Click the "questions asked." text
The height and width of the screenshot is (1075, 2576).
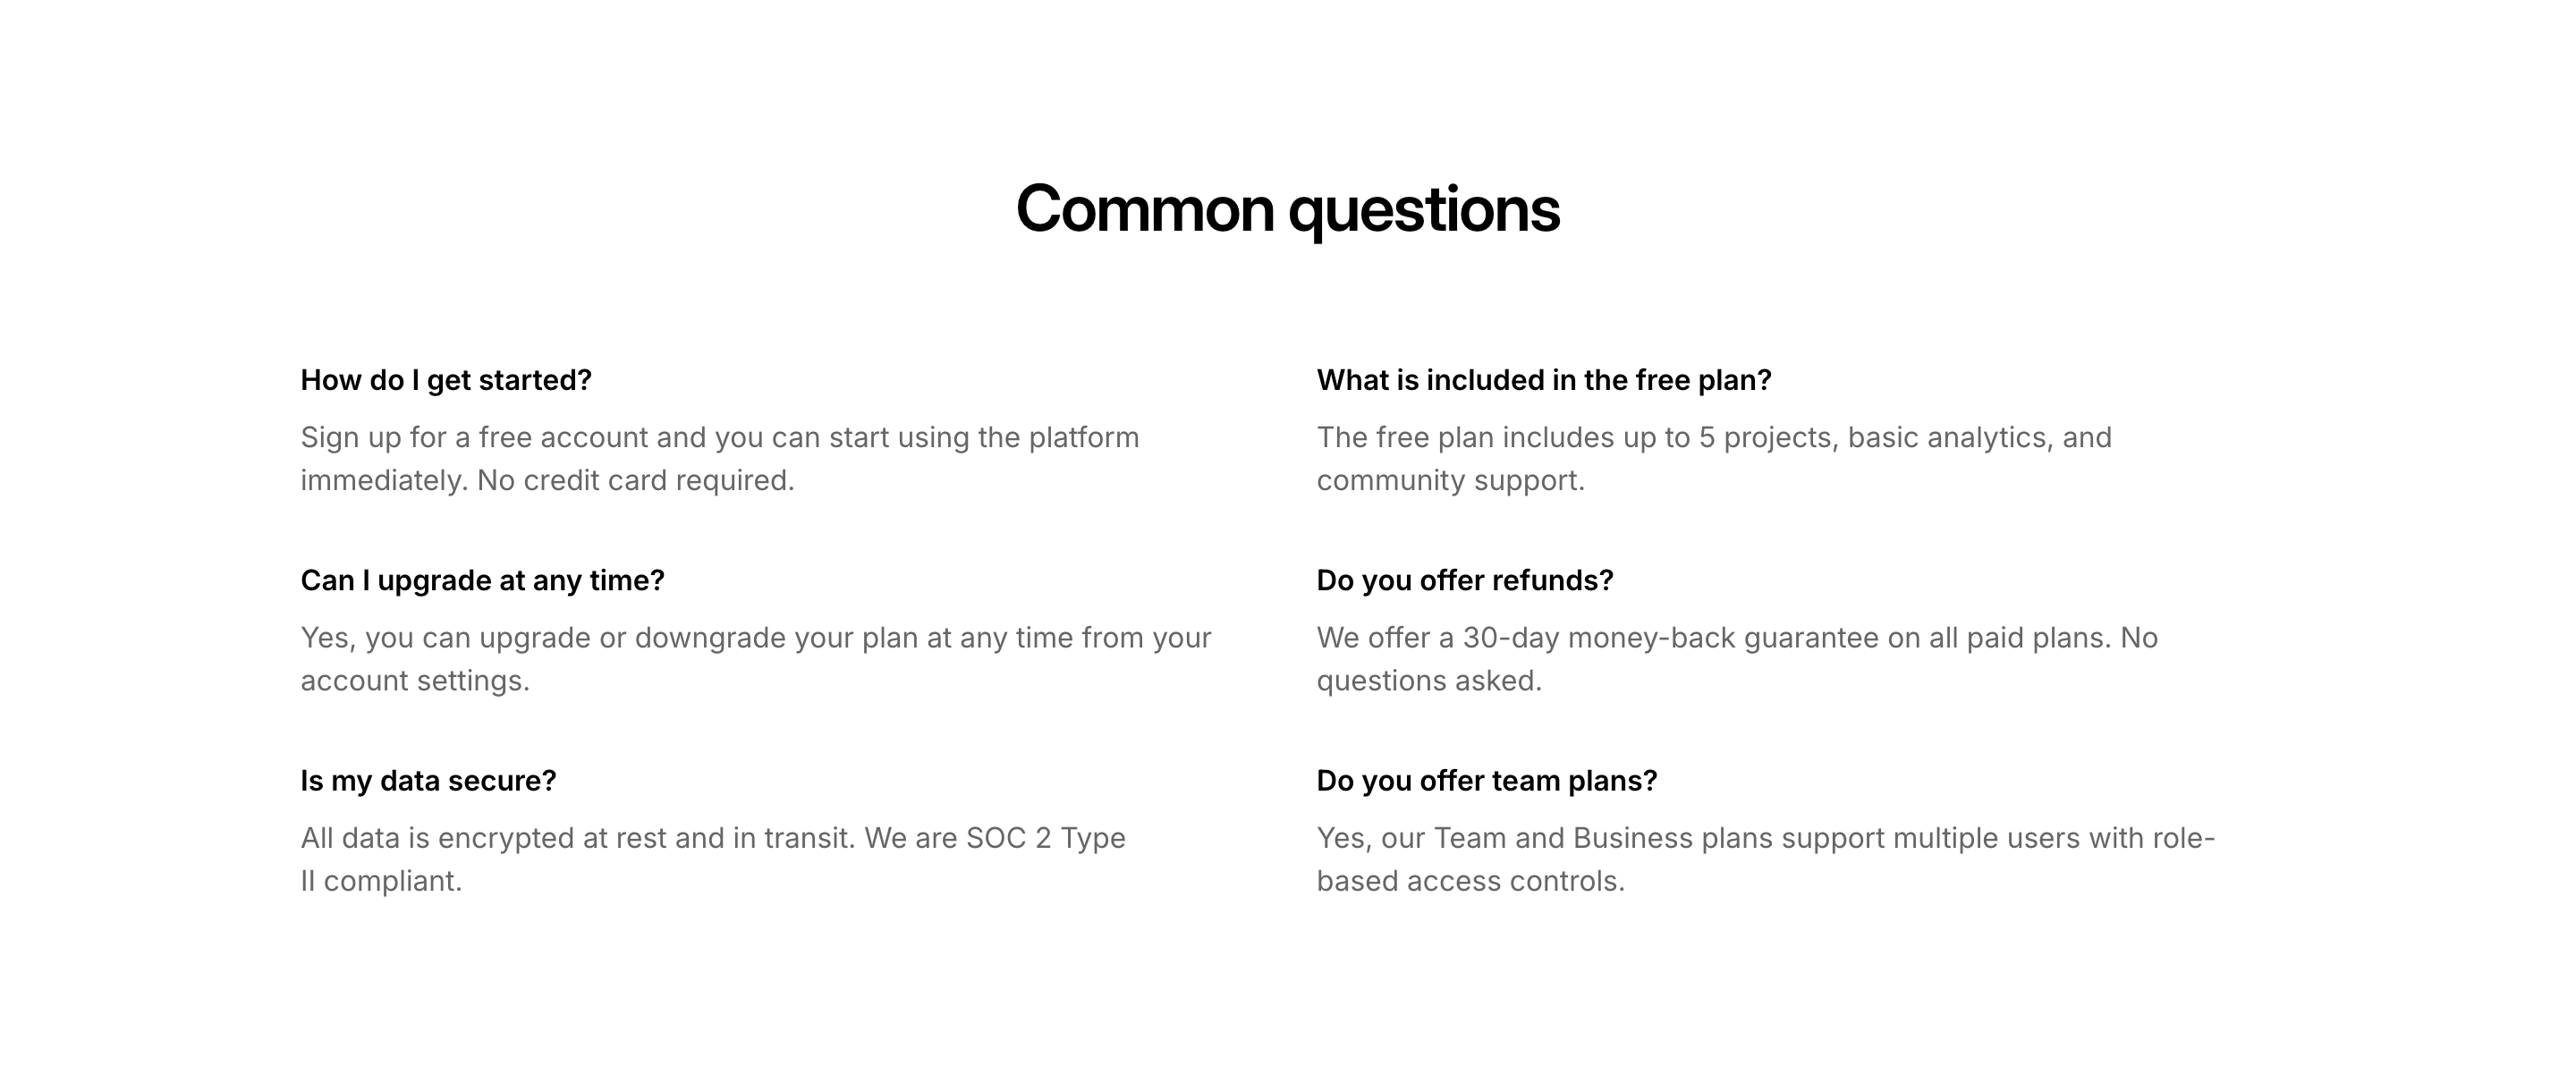1429,680
